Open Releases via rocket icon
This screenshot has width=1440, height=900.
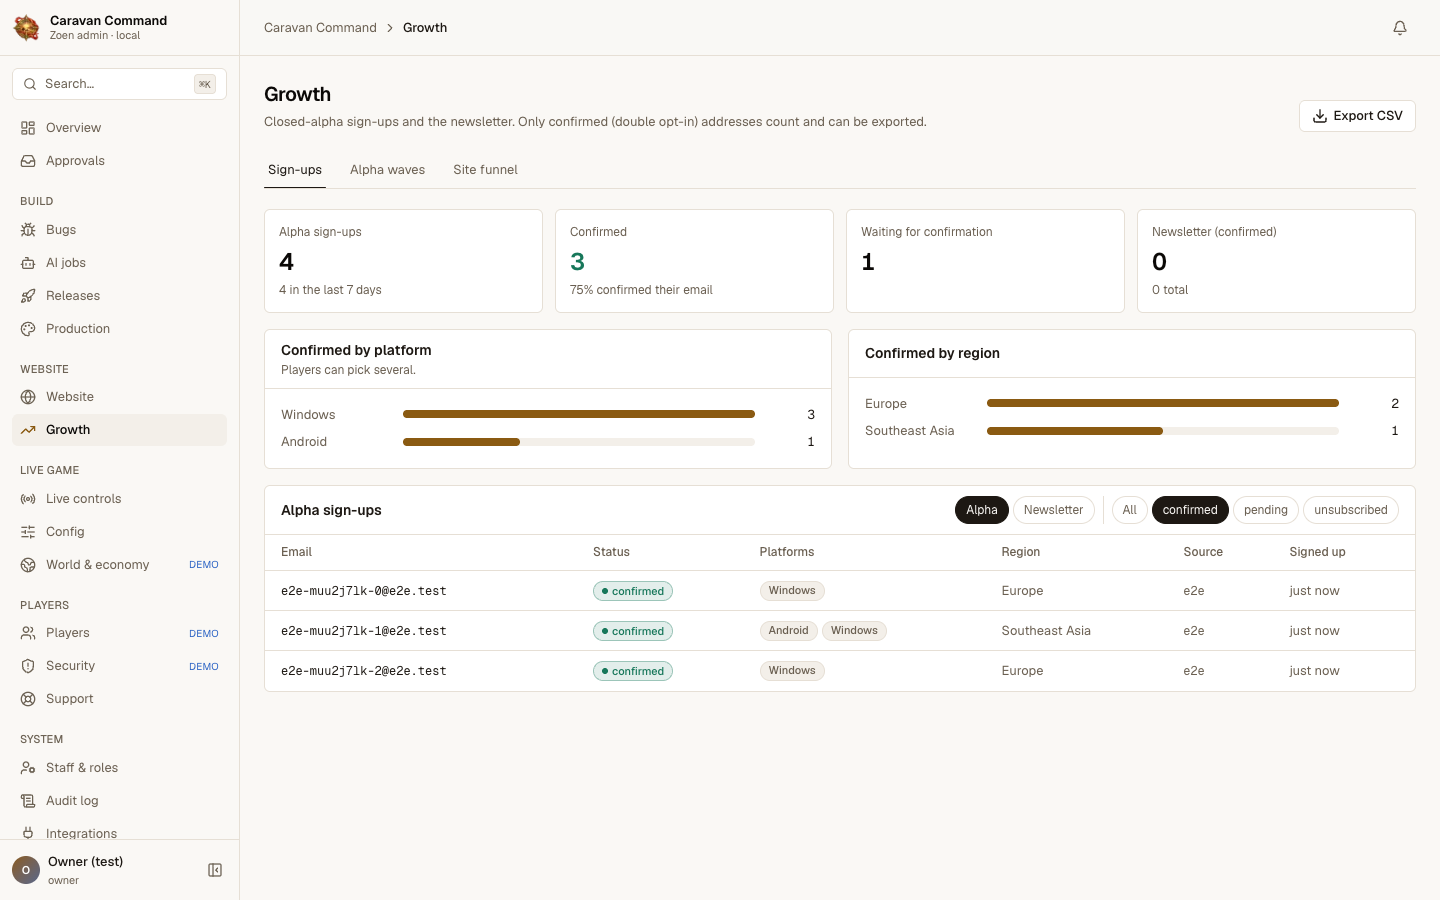click(x=28, y=296)
